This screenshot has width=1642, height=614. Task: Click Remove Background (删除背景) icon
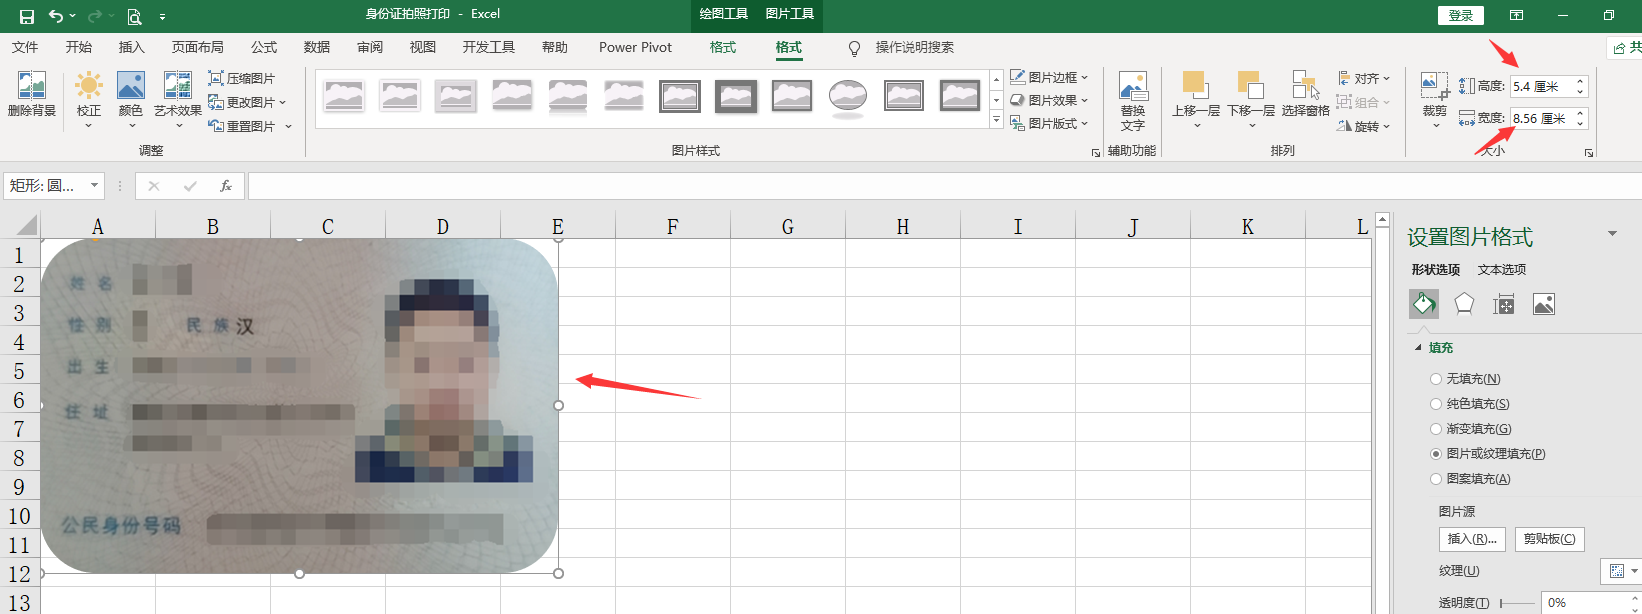coord(32,95)
